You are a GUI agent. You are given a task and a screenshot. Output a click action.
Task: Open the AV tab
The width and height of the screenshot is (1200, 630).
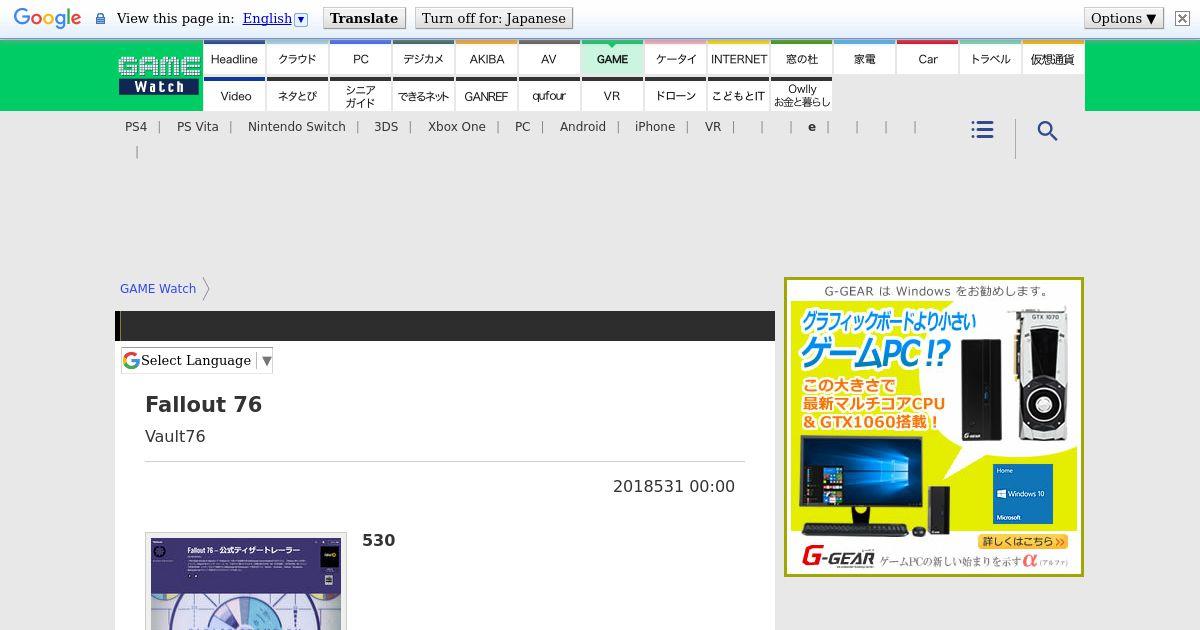pos(549,58)
